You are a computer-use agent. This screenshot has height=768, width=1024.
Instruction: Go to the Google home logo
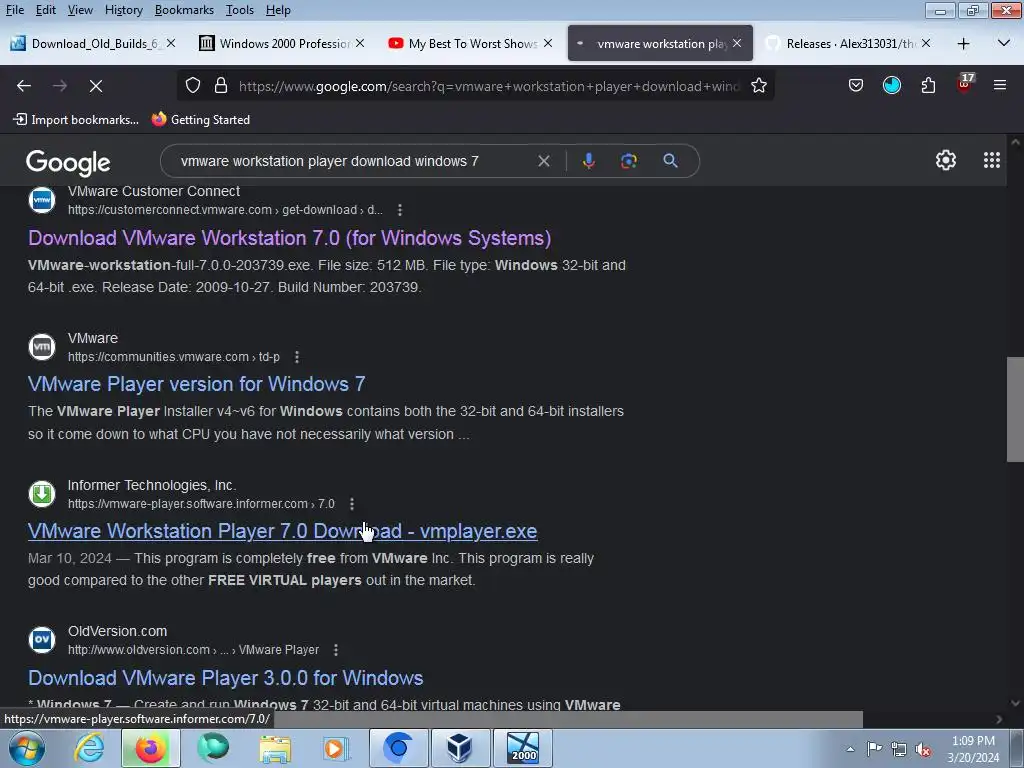tap(68, 163)
